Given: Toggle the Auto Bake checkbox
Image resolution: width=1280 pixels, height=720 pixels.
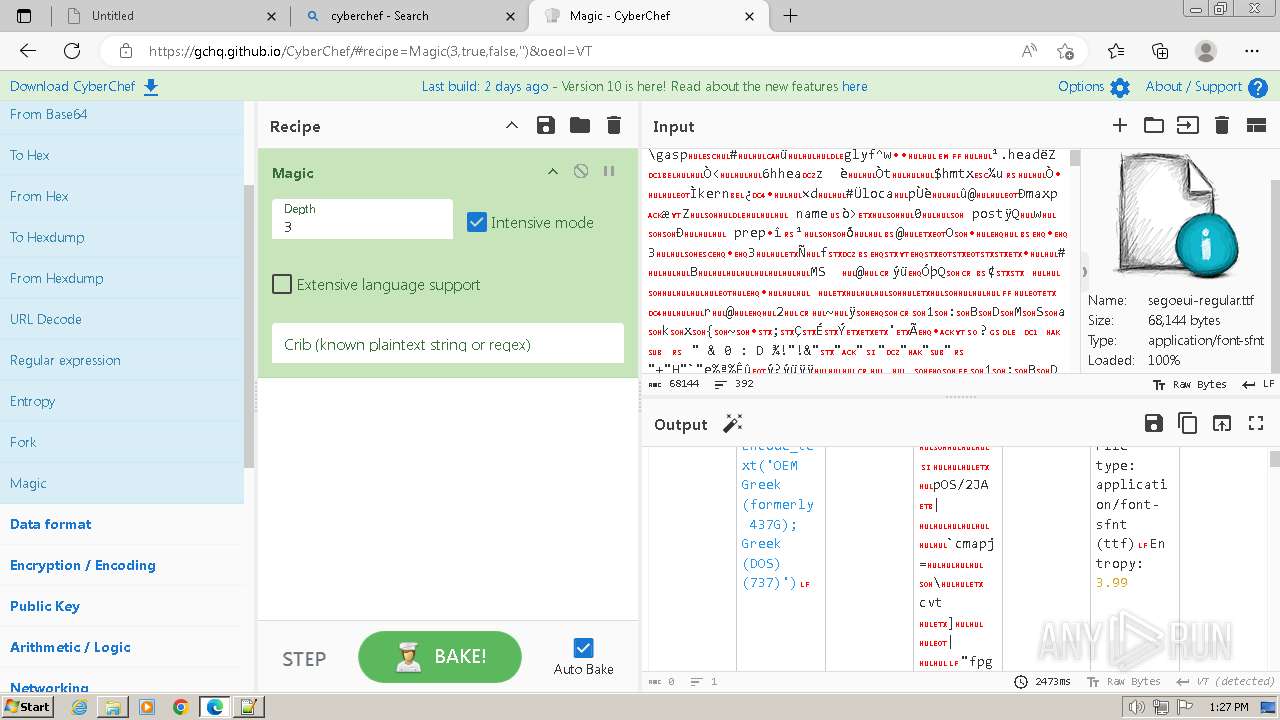Looking at the screenshot, I should (584, 648).
